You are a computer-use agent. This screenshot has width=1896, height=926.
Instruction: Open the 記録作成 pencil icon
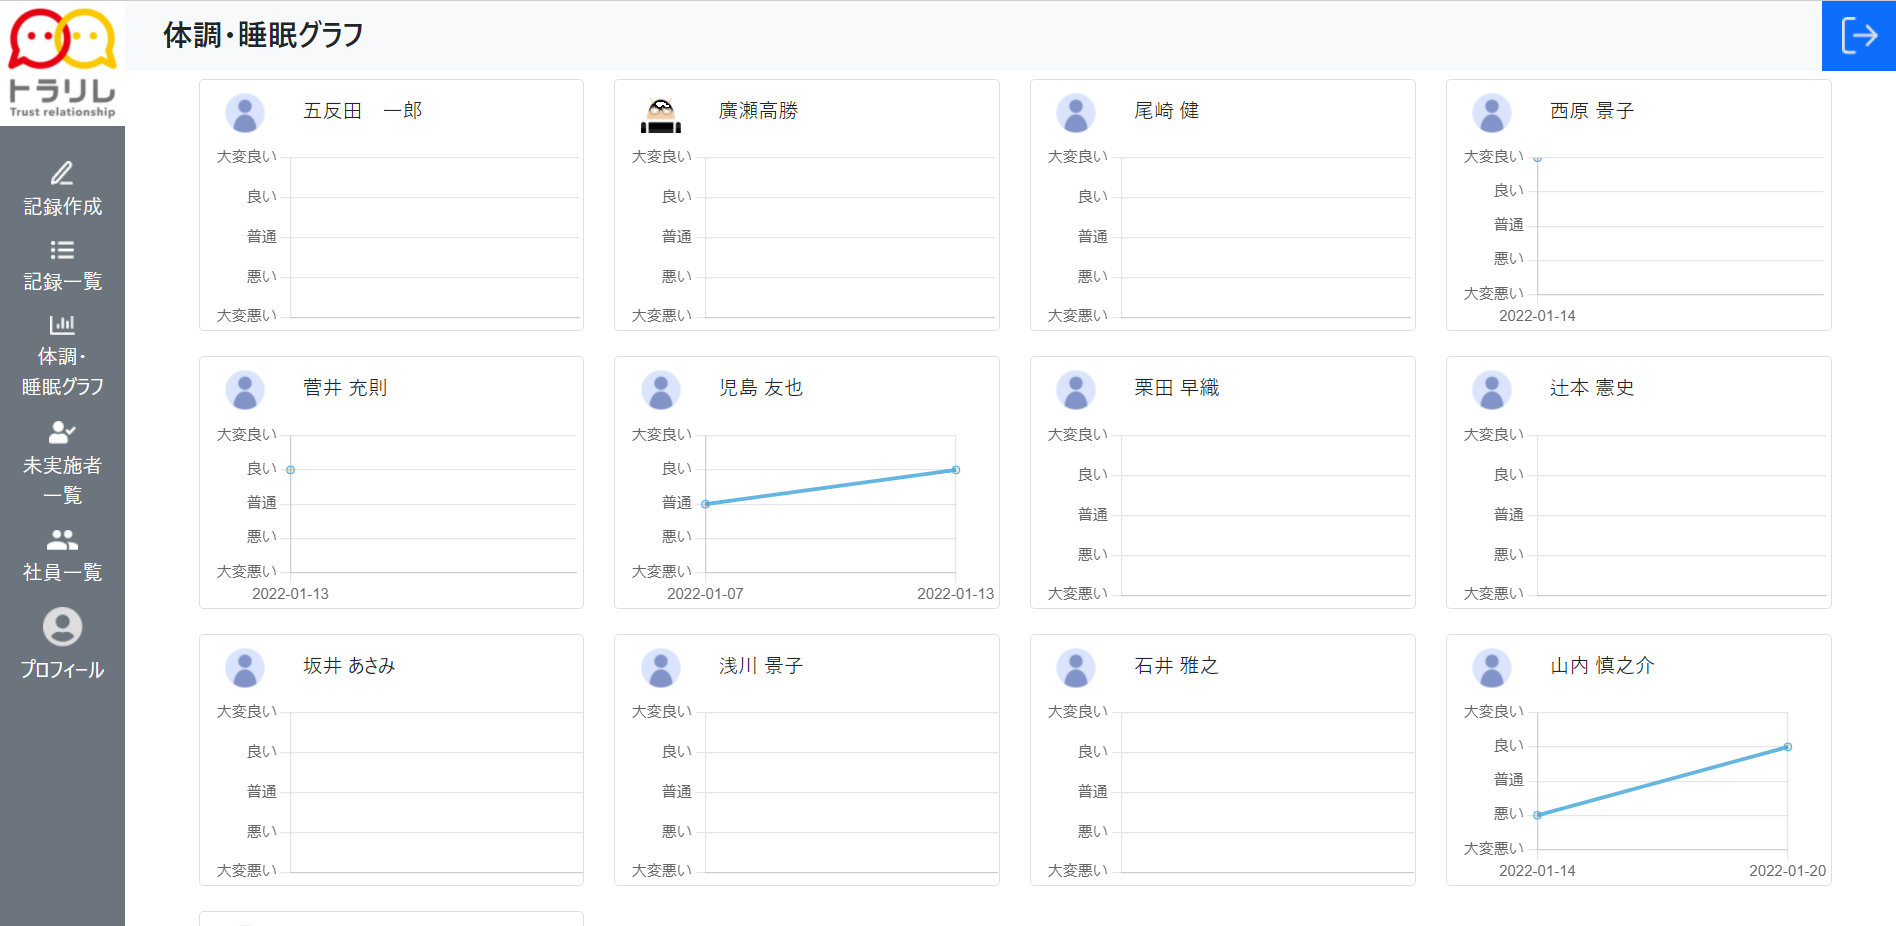[x=62, y=173]
